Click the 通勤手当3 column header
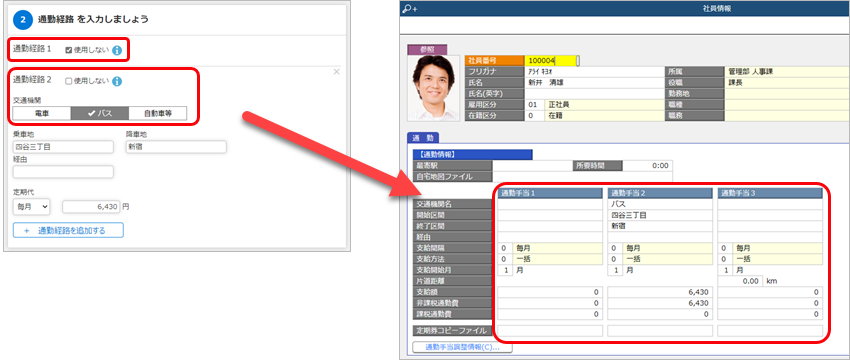This screenshot has height=360, width=850. (x=770, y=193)
